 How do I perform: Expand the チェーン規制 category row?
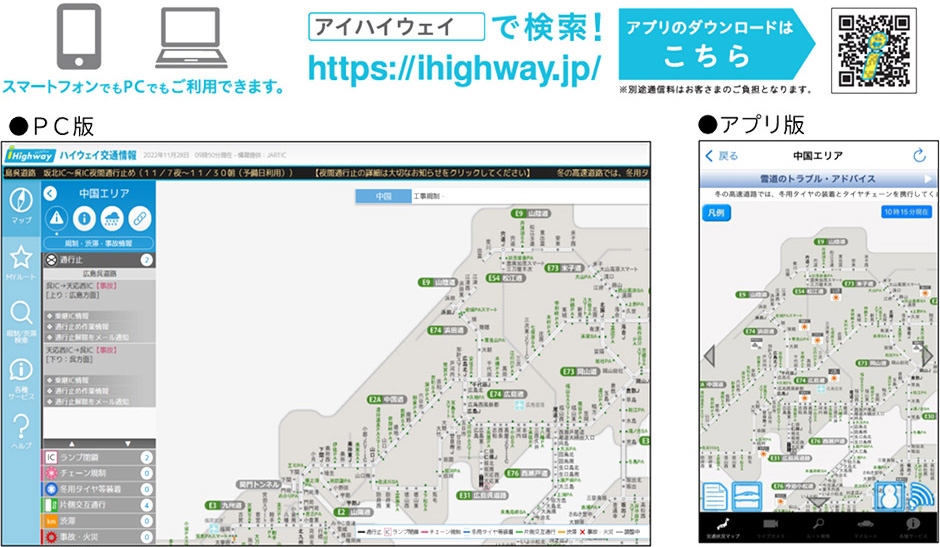(99, 473)
